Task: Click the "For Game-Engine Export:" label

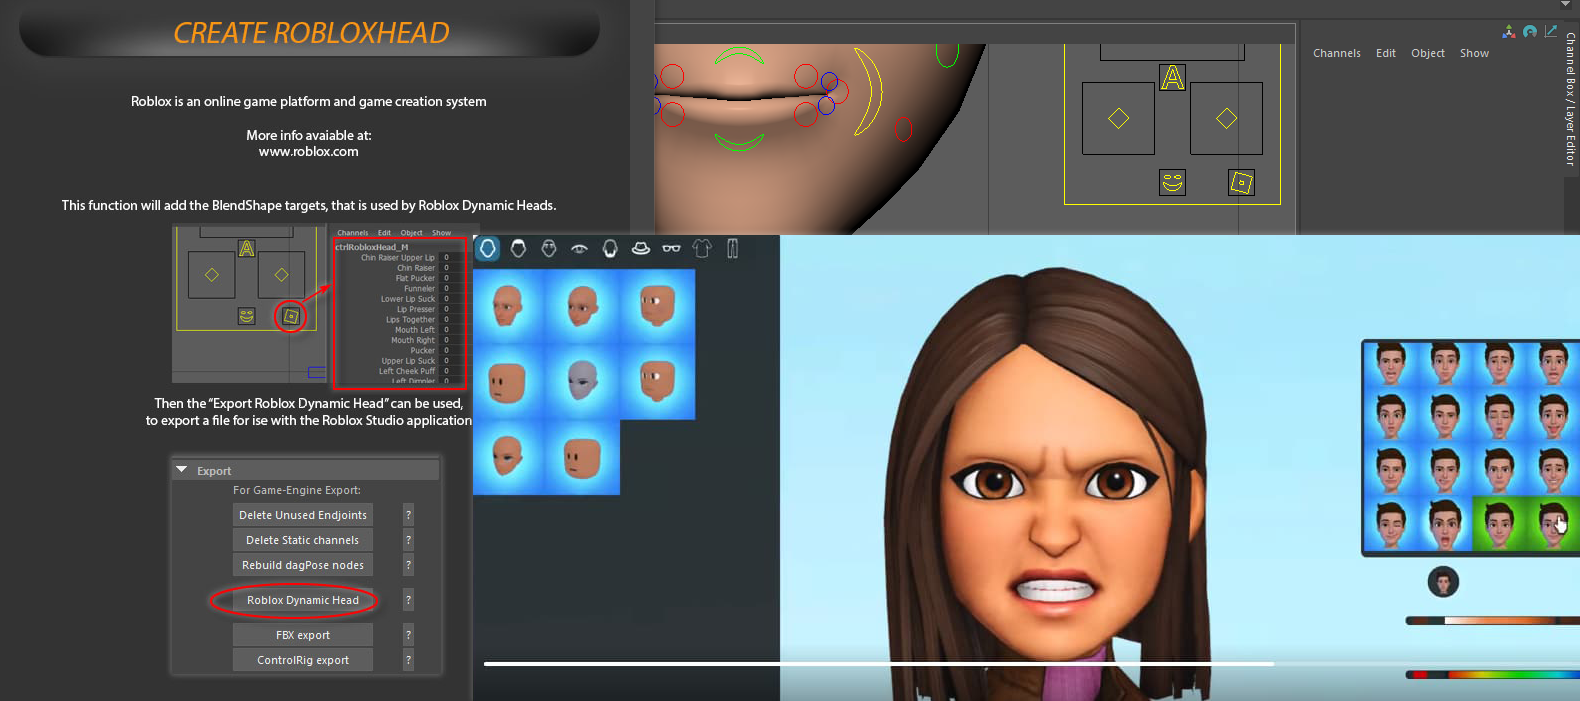Action: pos(297,490)
